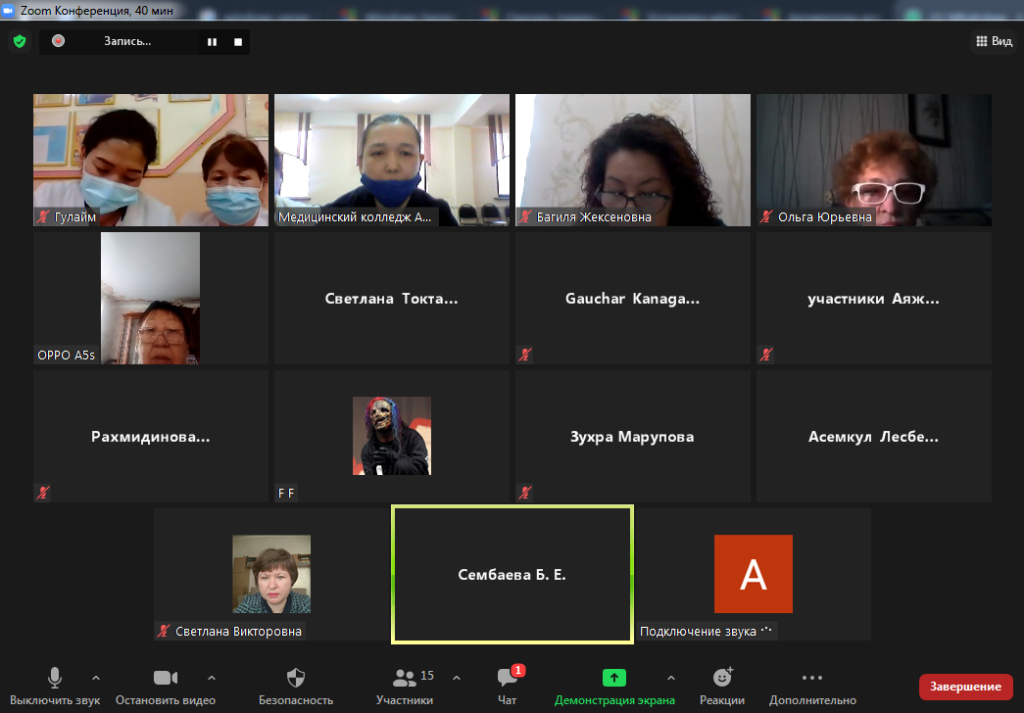Select Ольга Юрьевна's video tile

coord(873,160)
